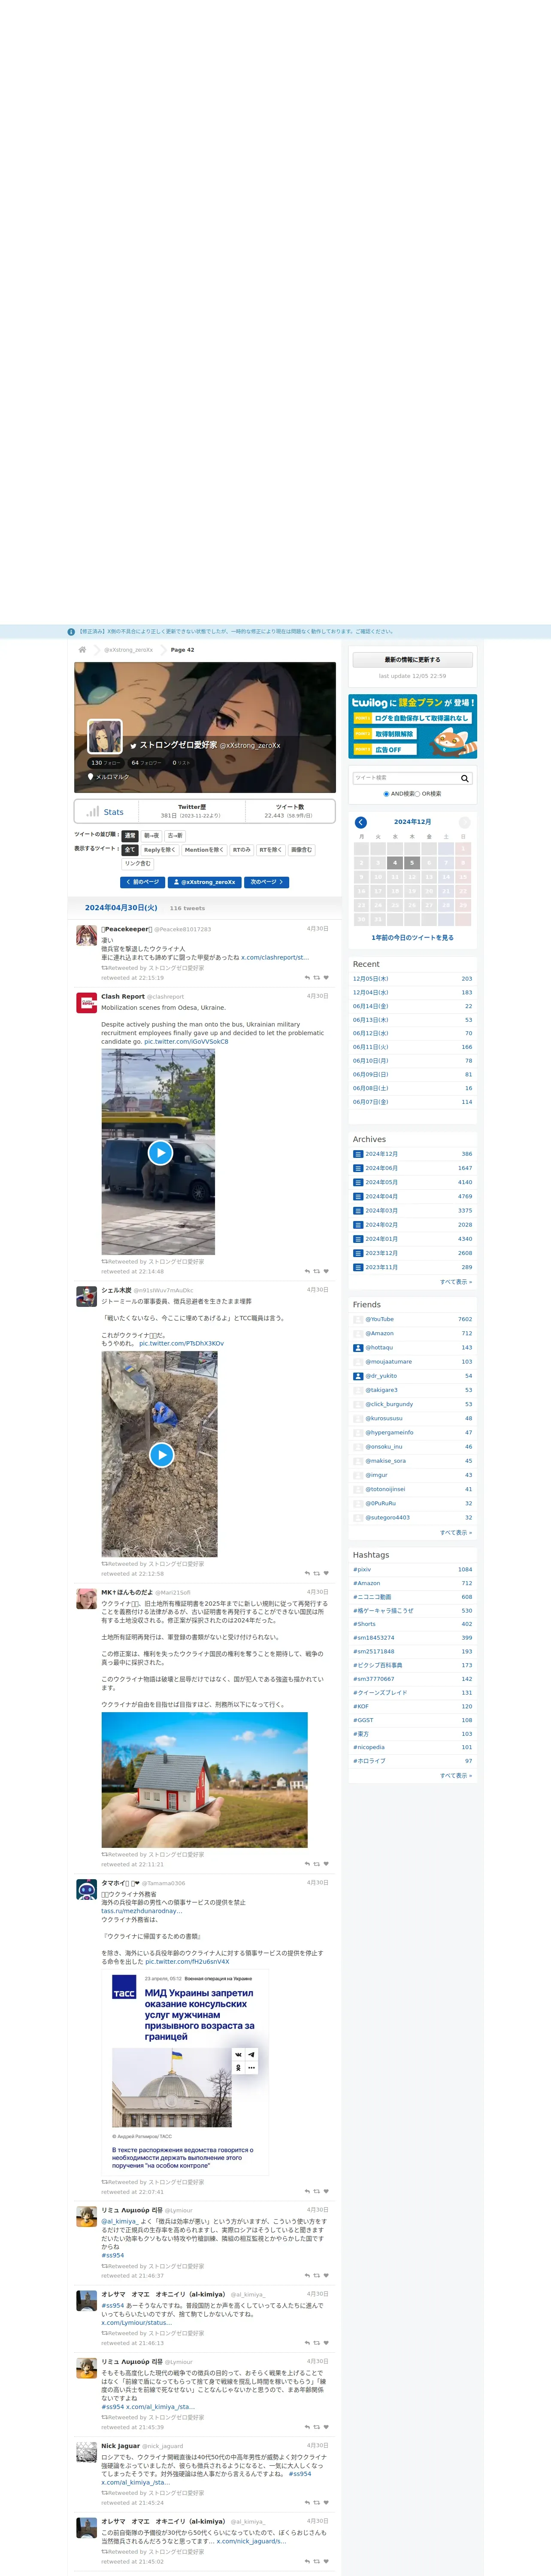Screen dimensions: 551x2576
Task: Go to the home icon in breadcrumb
Action: [x=82, y=650]
